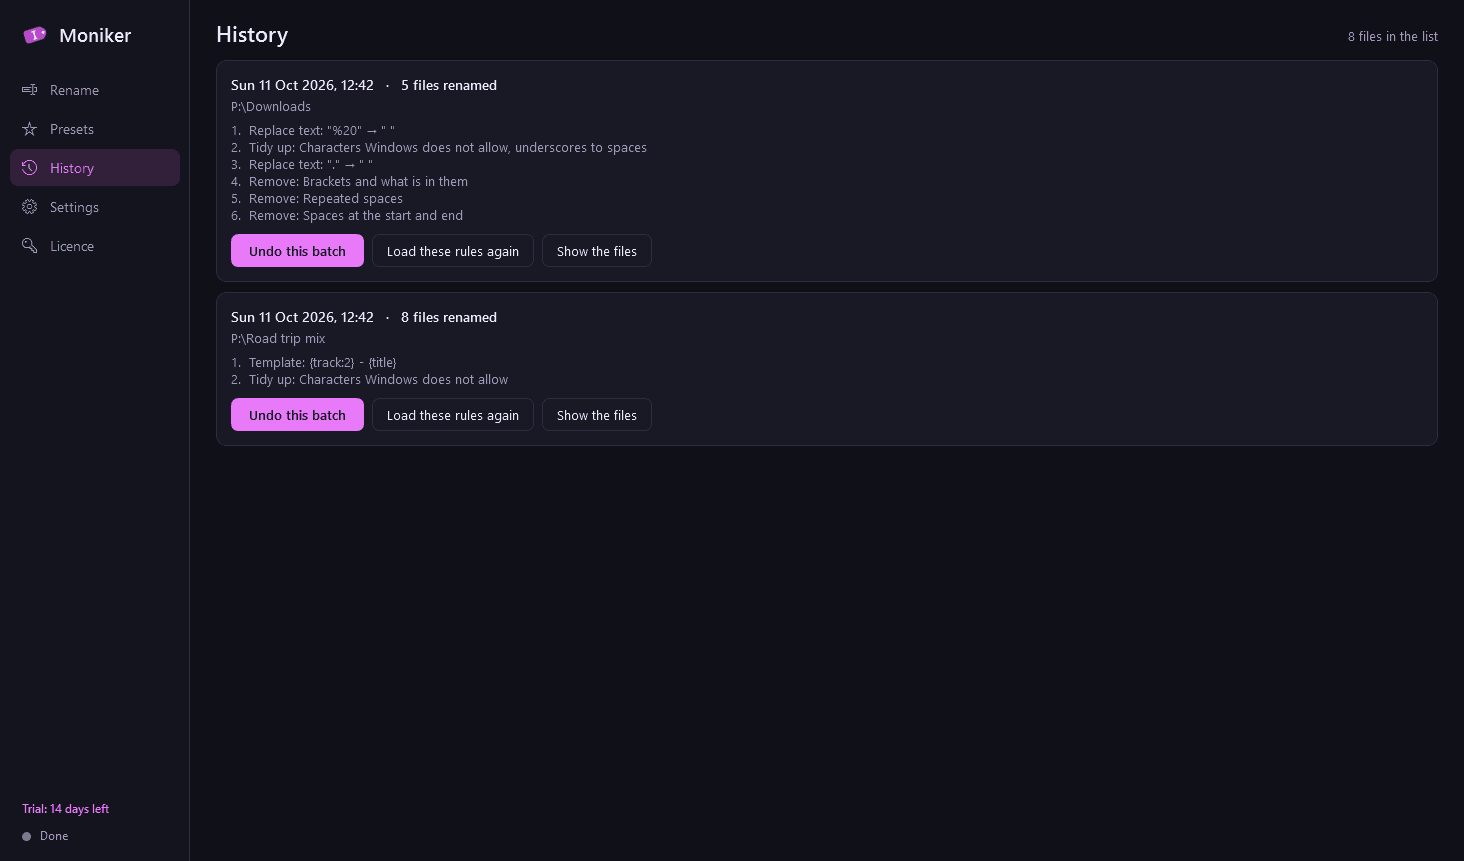The height and width of the screenshot is (861, 1464).
Task: Open the Rename page
Action: [95, 90]
